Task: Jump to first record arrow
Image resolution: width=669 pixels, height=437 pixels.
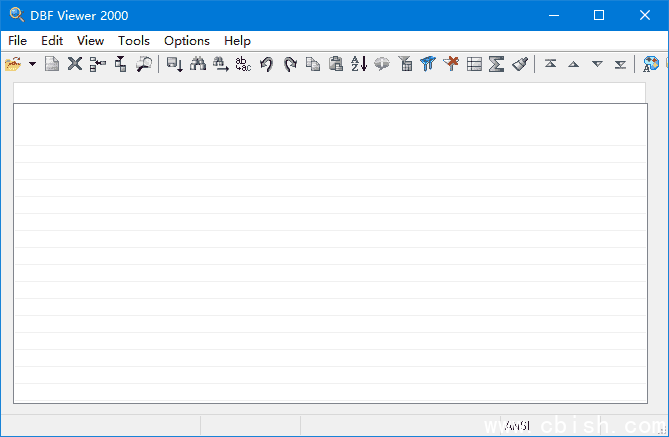Action: [x=550, y=64]
